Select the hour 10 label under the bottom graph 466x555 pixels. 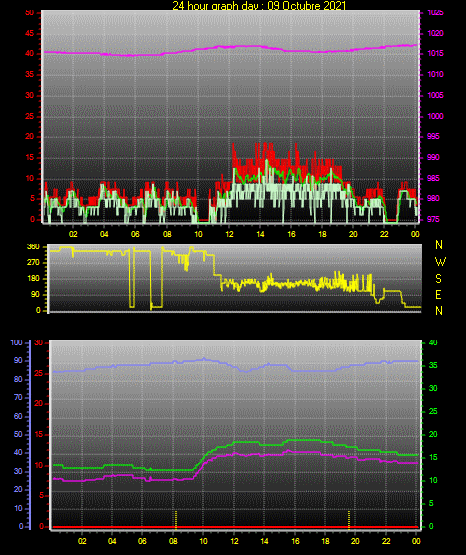pyautogui.click(x=203, y=541)
